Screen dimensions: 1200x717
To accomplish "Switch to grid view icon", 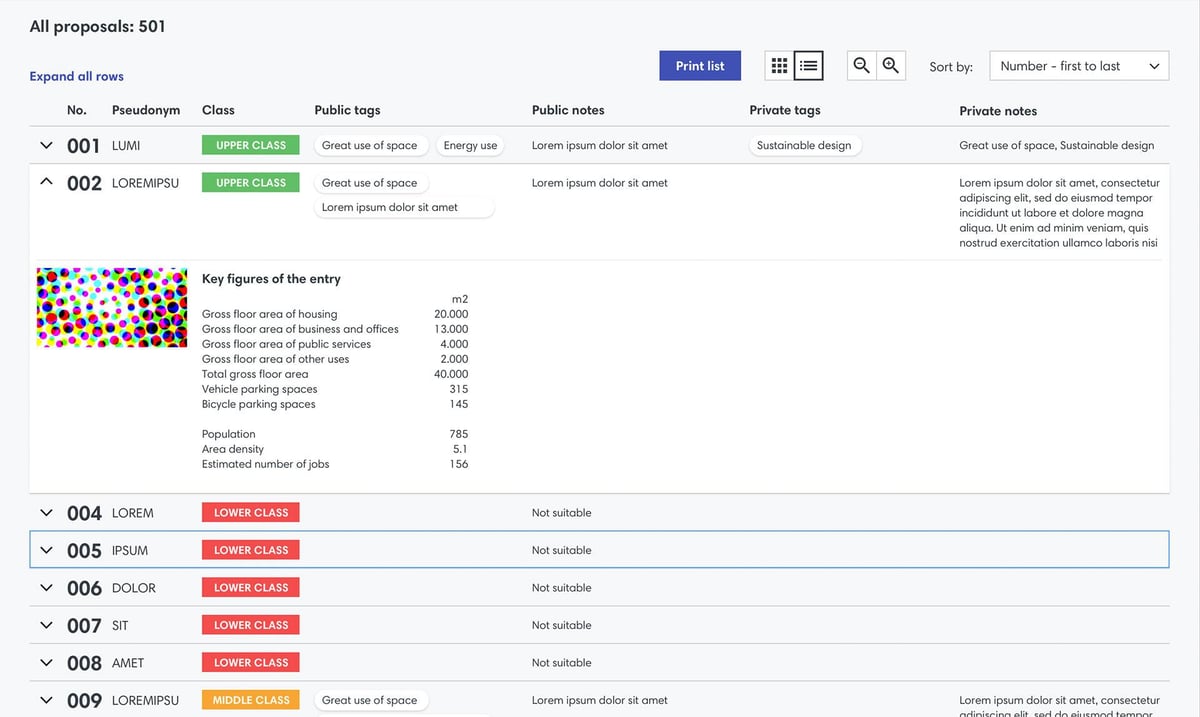I will (x=779, y=66).
